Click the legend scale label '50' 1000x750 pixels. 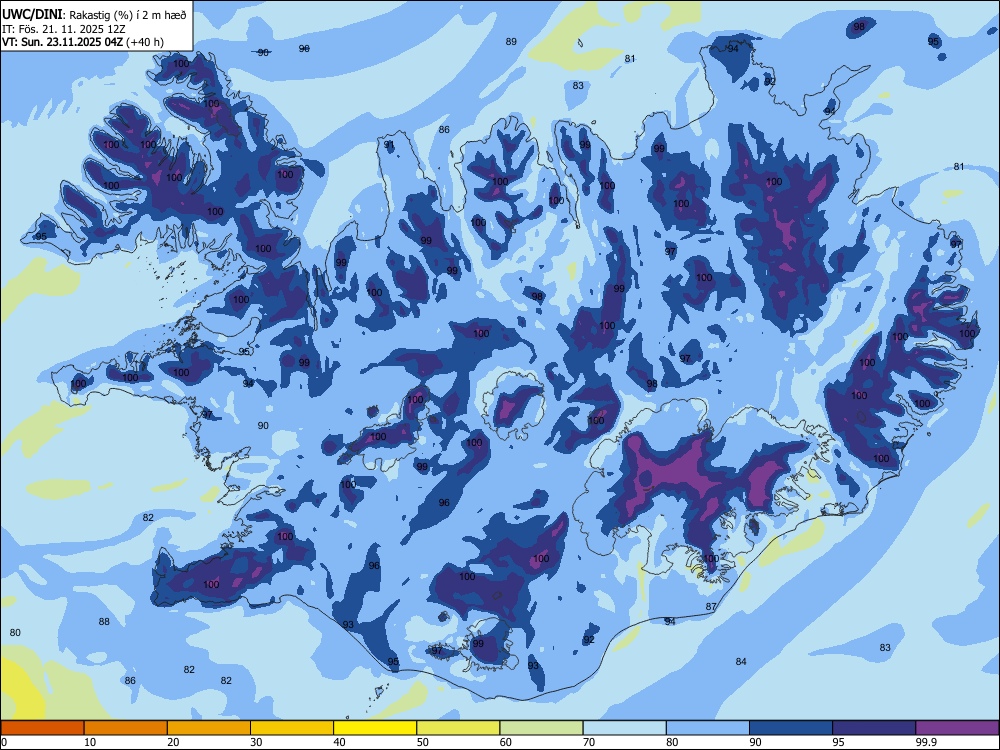tap(423, 742)
